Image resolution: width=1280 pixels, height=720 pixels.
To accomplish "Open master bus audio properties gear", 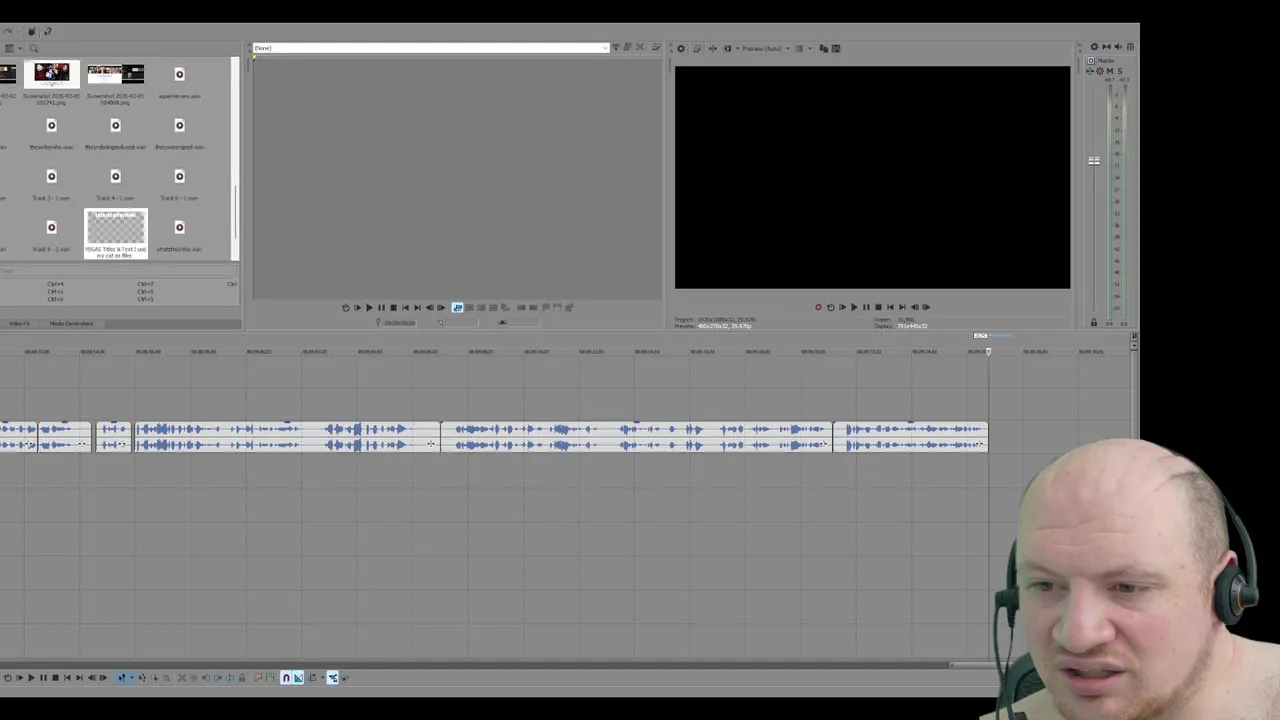I will coord(1094,47).
